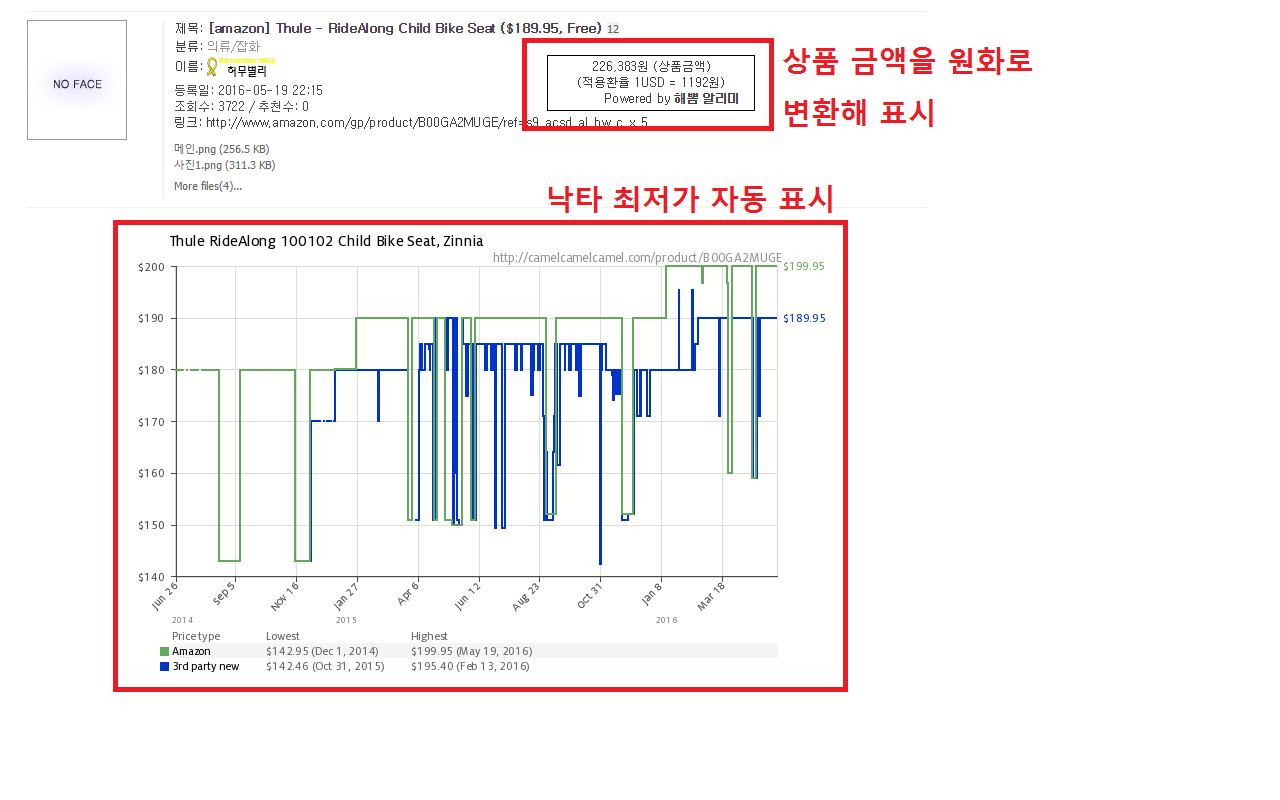
Task: Click the comment count badge 12
Action: pyautogui.click(x=613, y=29)
